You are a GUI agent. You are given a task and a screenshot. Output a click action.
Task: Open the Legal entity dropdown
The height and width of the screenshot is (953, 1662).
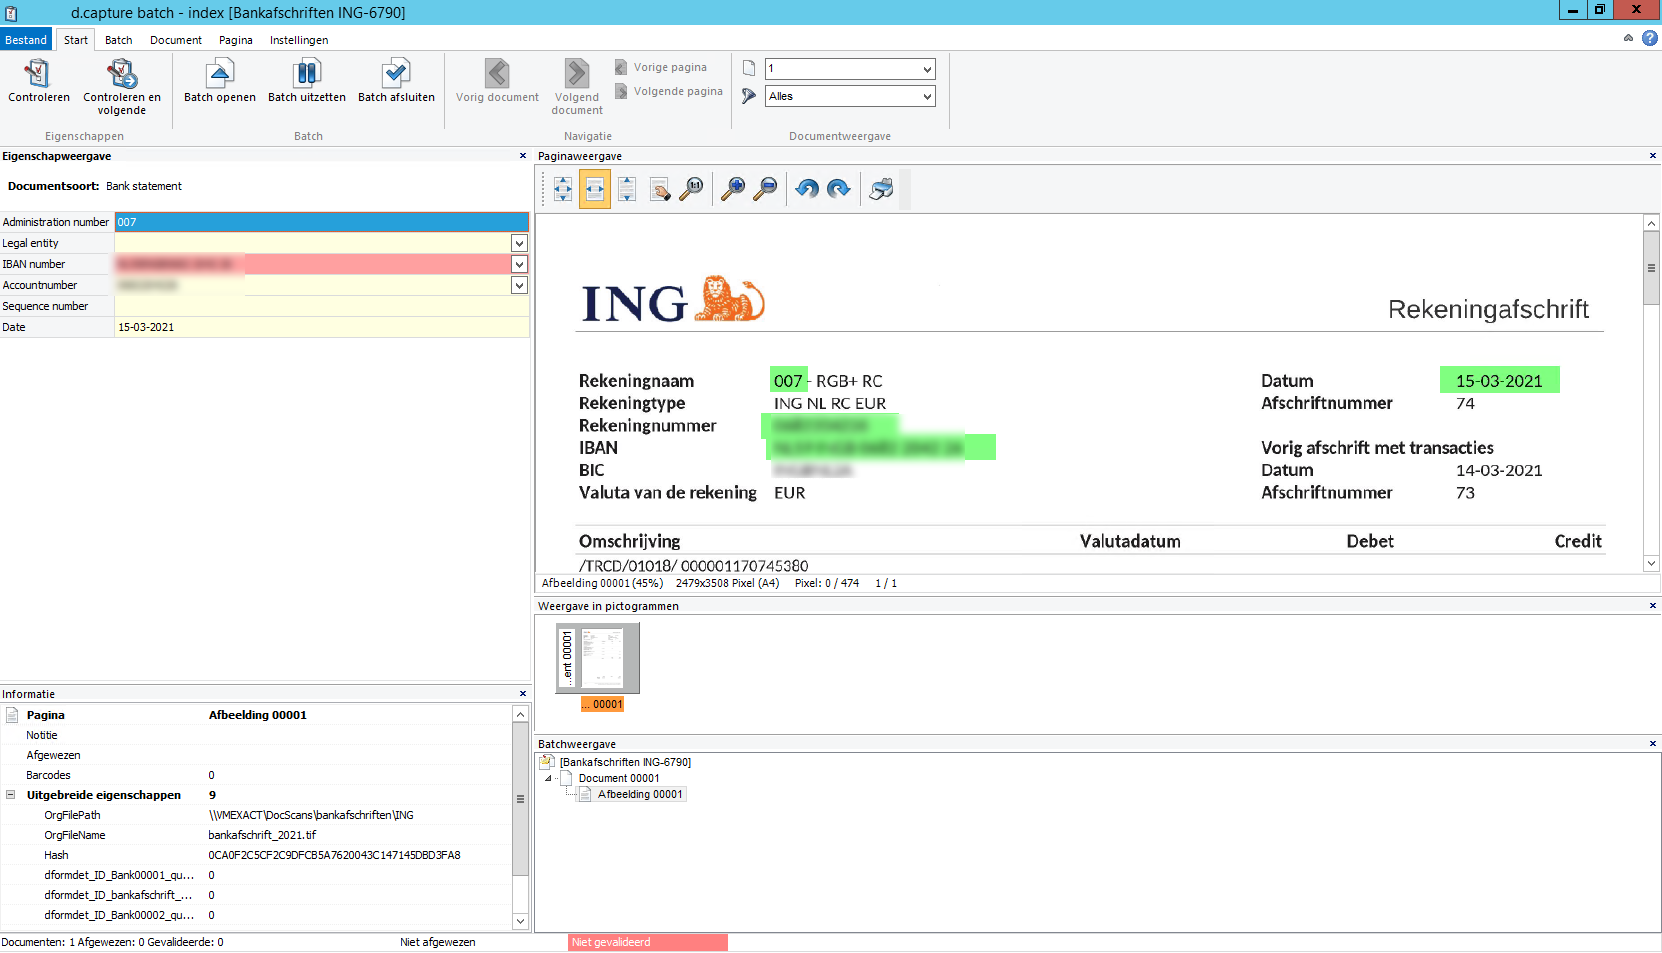coord(519,243)
